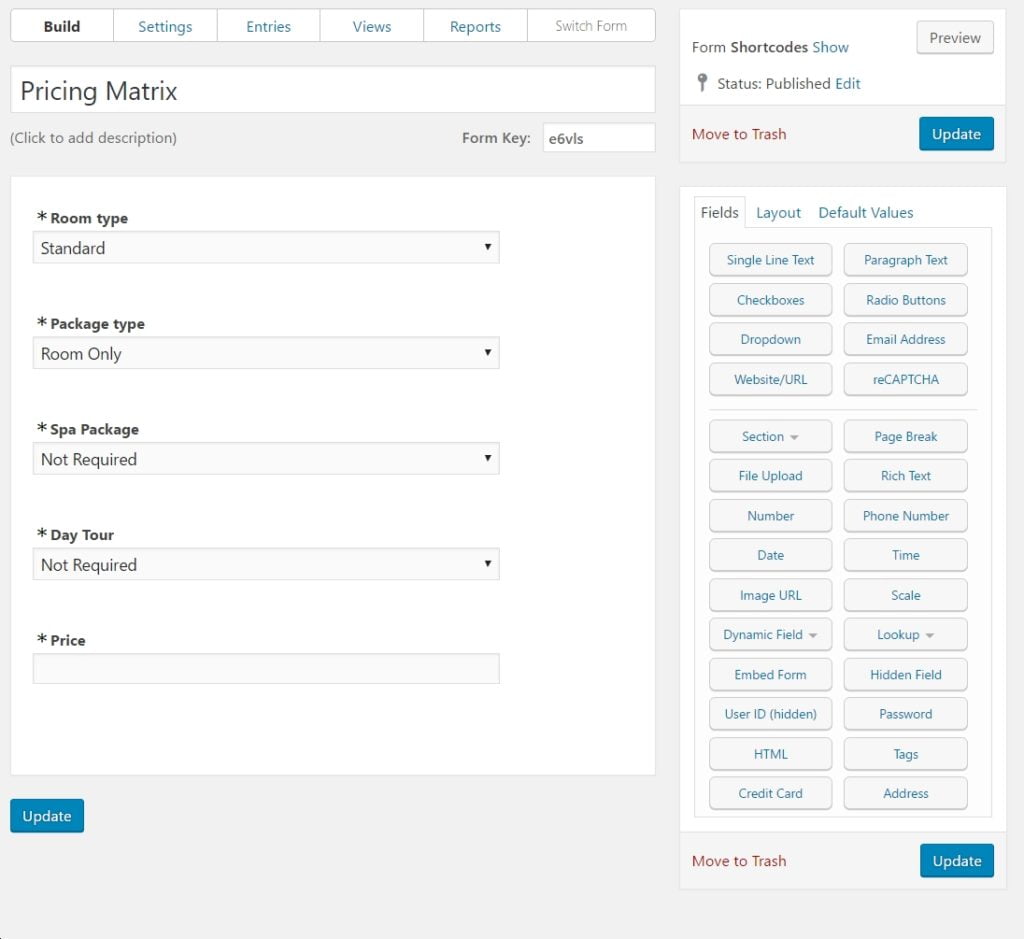1024x939 pixels.
Task: Click the Show shortcodes link
Action: point(830,47)
